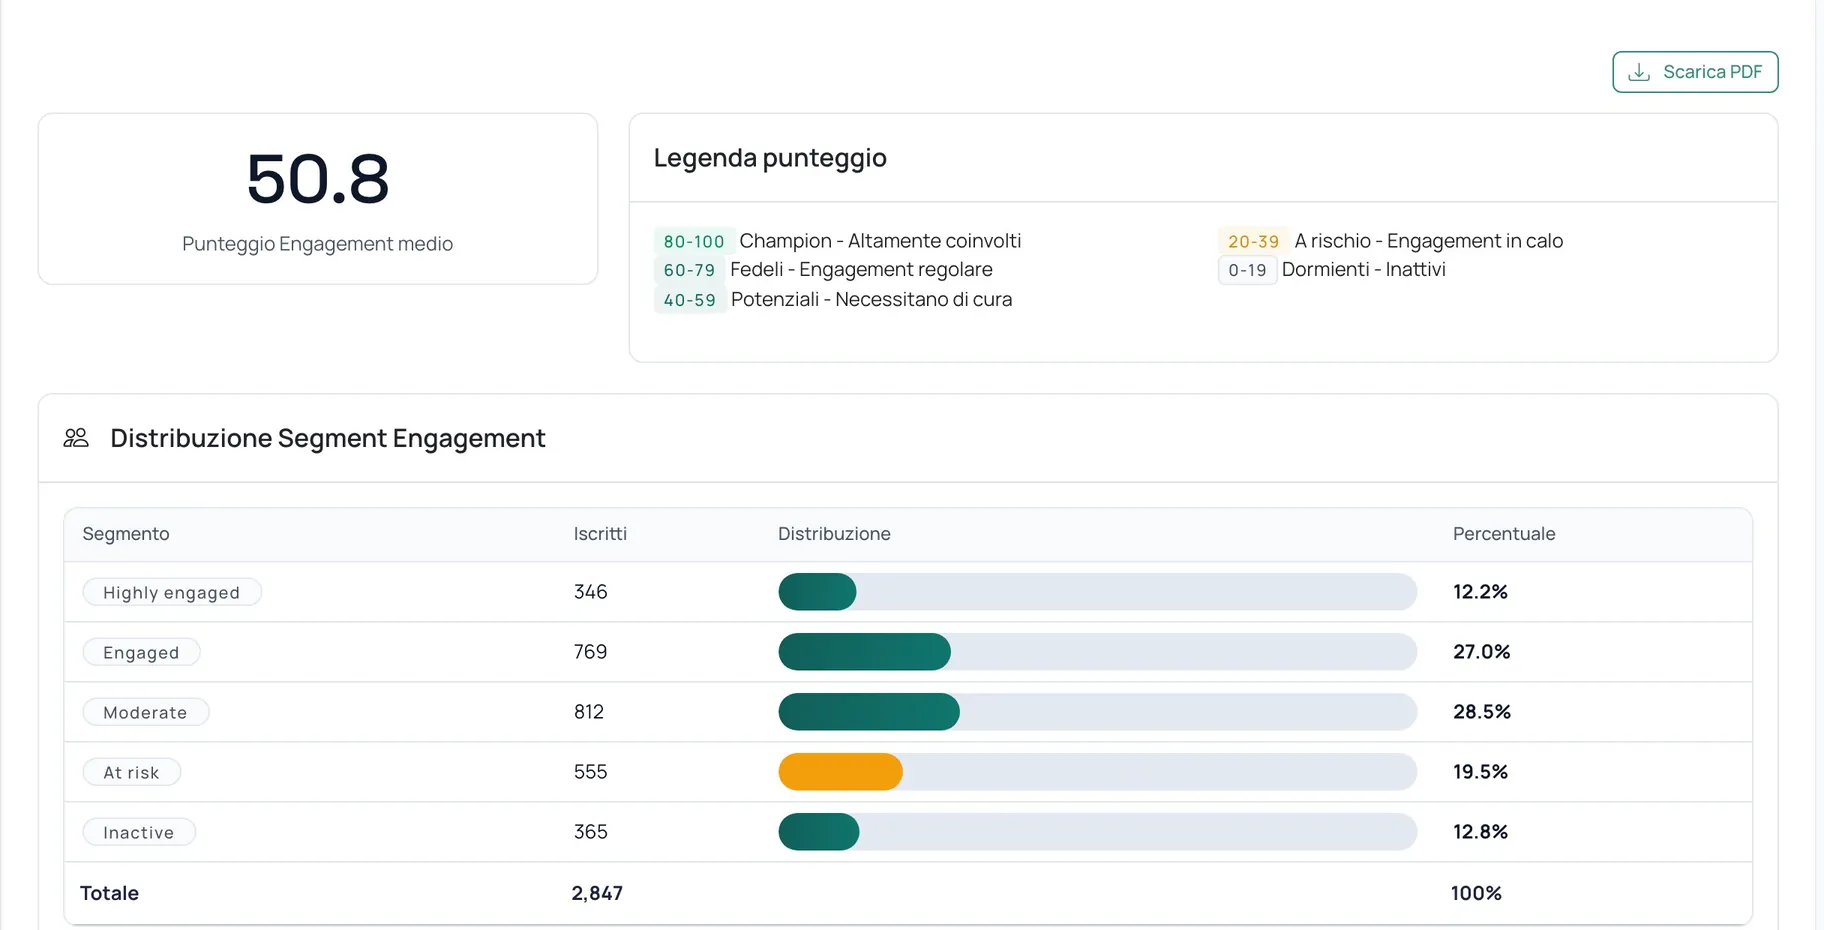Click the people icon beside Distribuzione Segment Engagement

coord(76,438)
